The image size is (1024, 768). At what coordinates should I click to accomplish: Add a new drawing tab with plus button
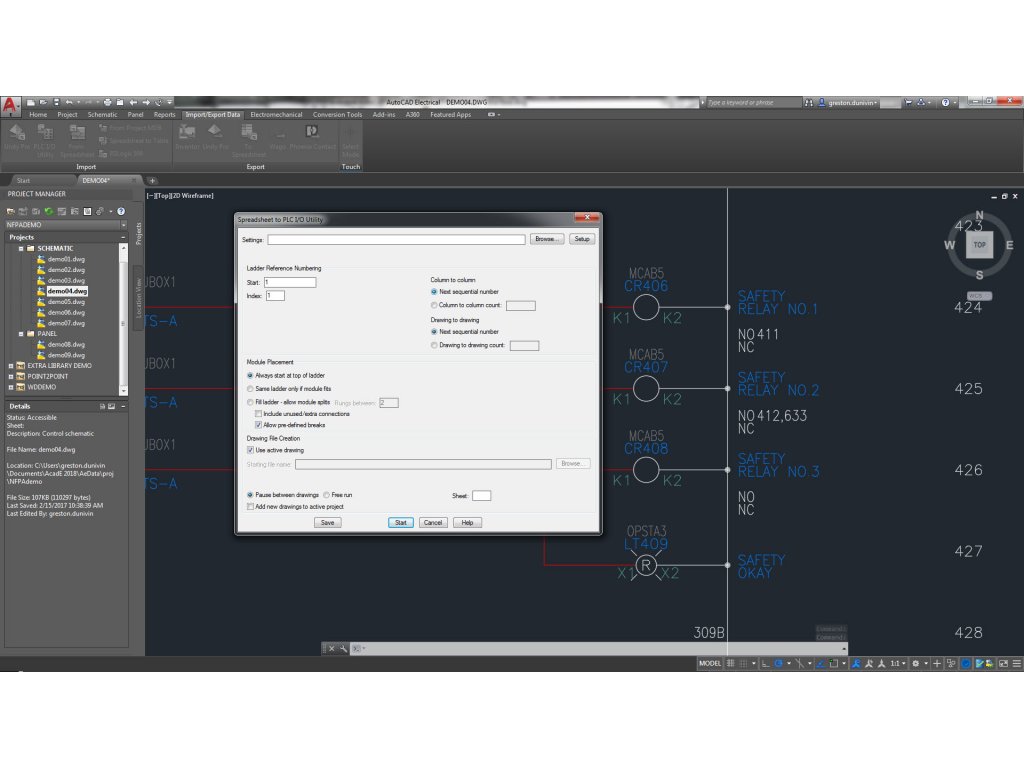click(x=152, y=181)
